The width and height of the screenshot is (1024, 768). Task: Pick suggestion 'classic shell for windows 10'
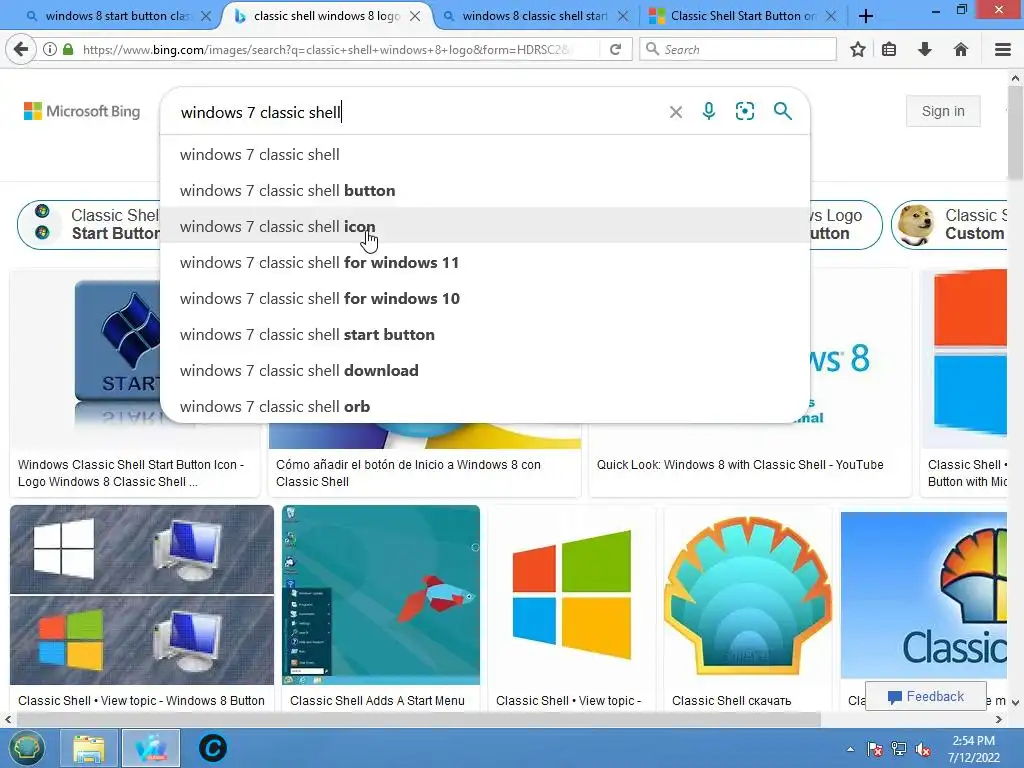(x=485, y=298)
